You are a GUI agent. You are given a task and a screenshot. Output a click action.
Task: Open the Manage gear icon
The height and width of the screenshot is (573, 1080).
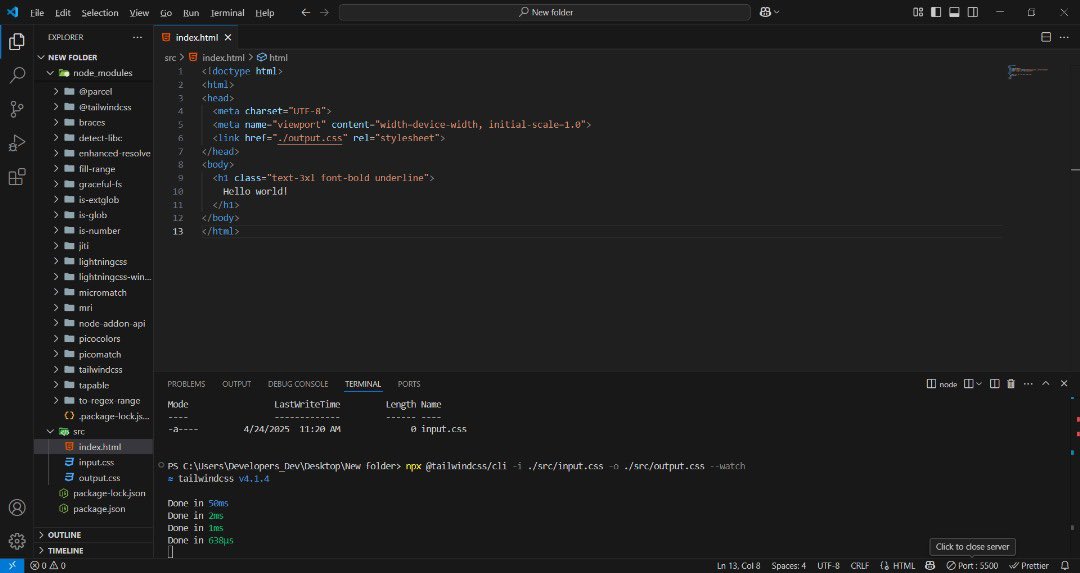coord(17,541)
